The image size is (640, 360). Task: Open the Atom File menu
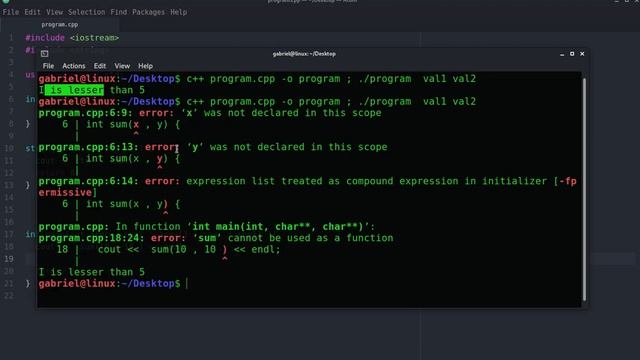pos(11,12)
